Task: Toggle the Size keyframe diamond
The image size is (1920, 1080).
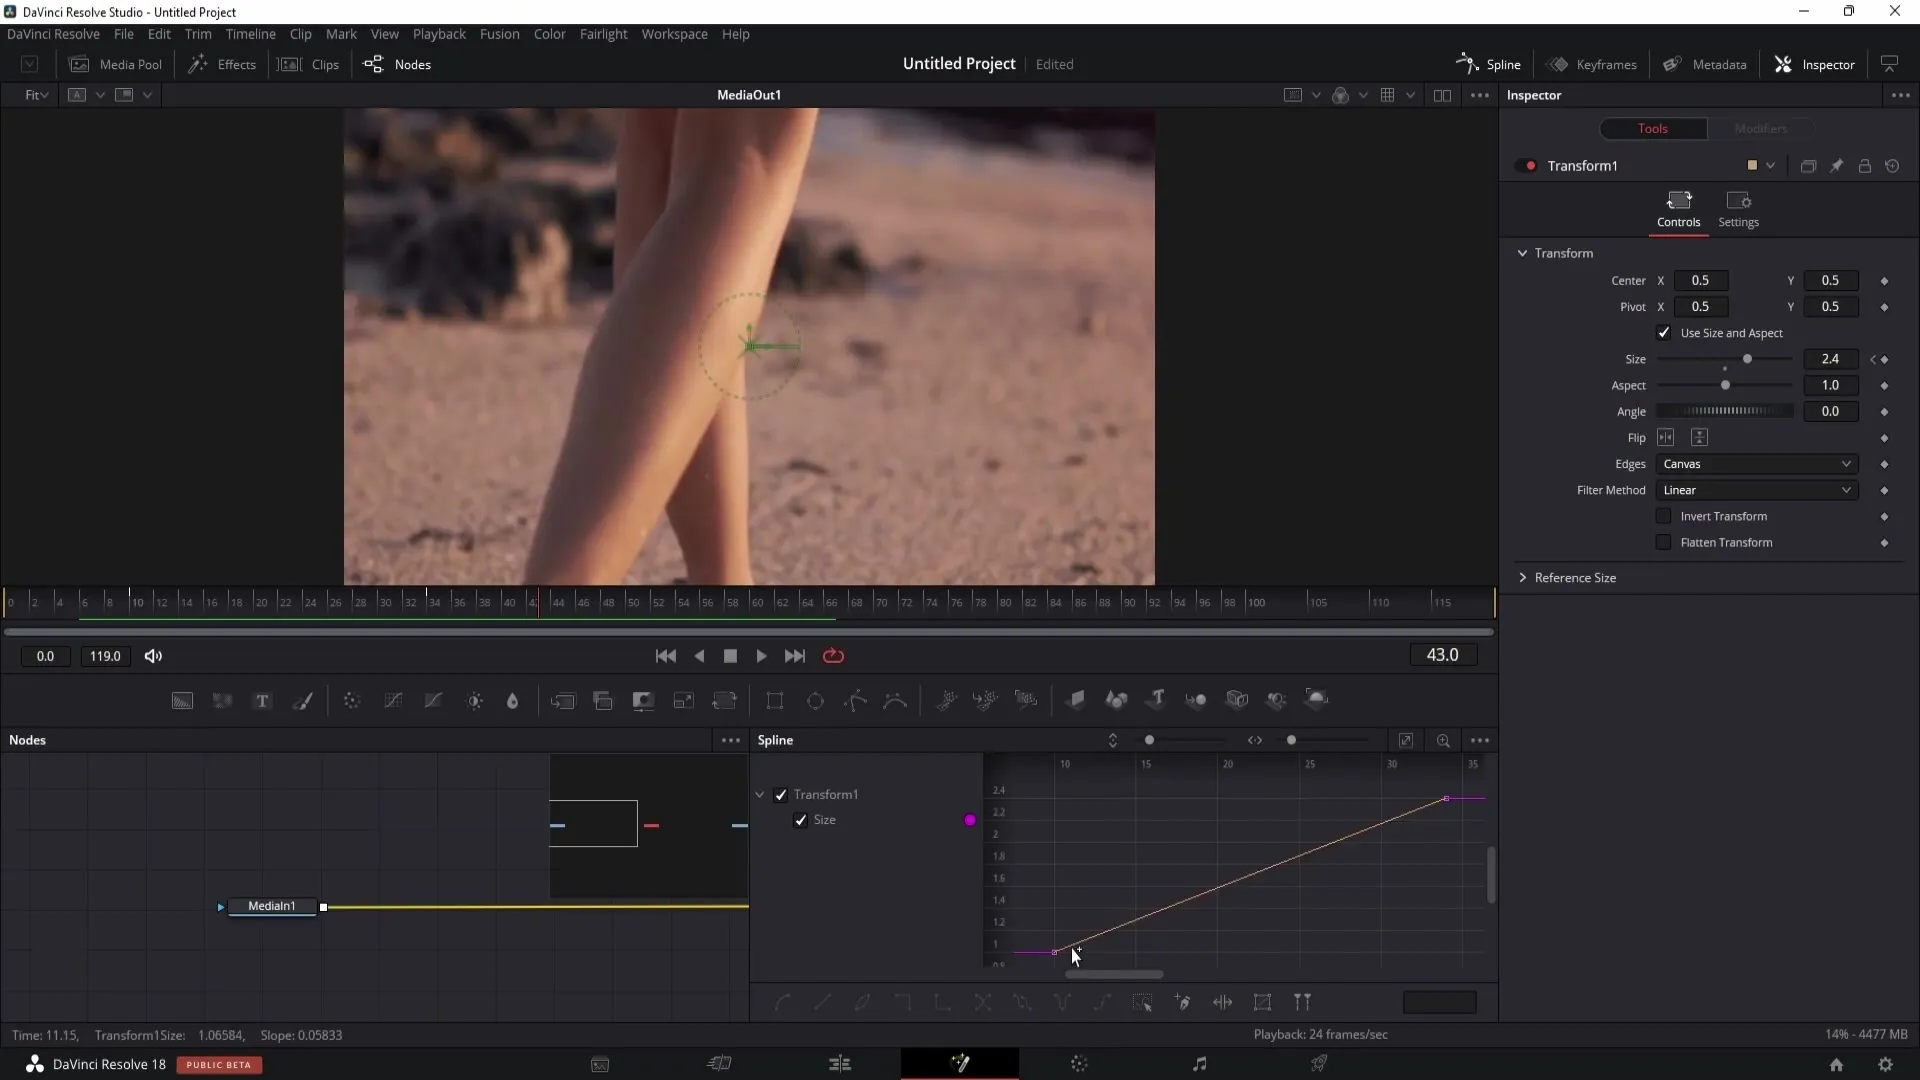Action: (1884, 360)
